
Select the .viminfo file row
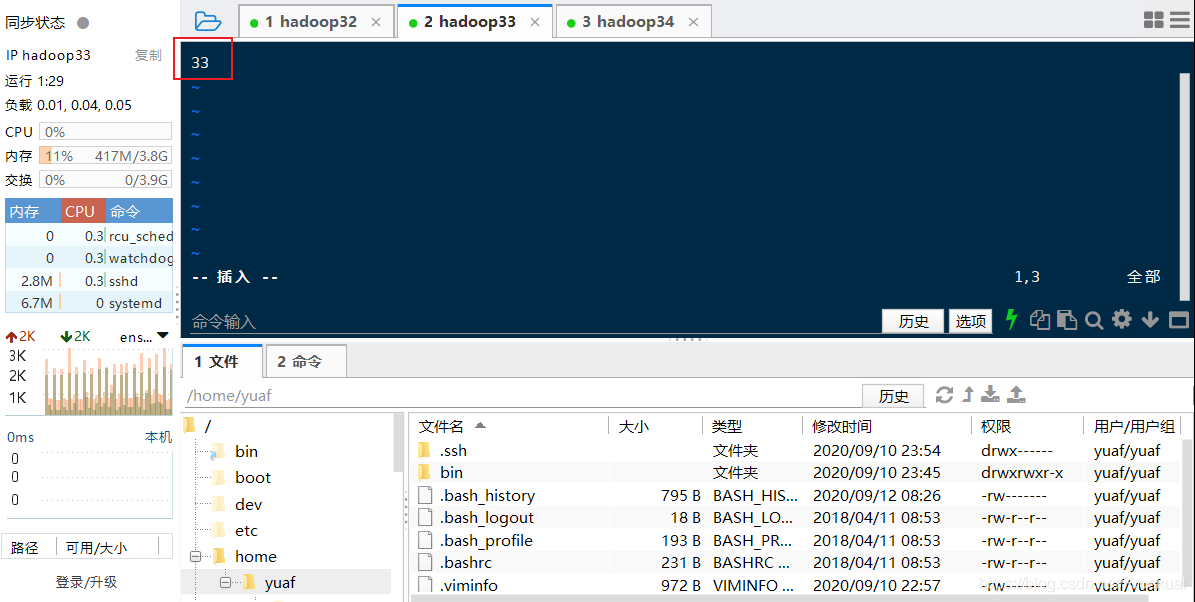796,585
